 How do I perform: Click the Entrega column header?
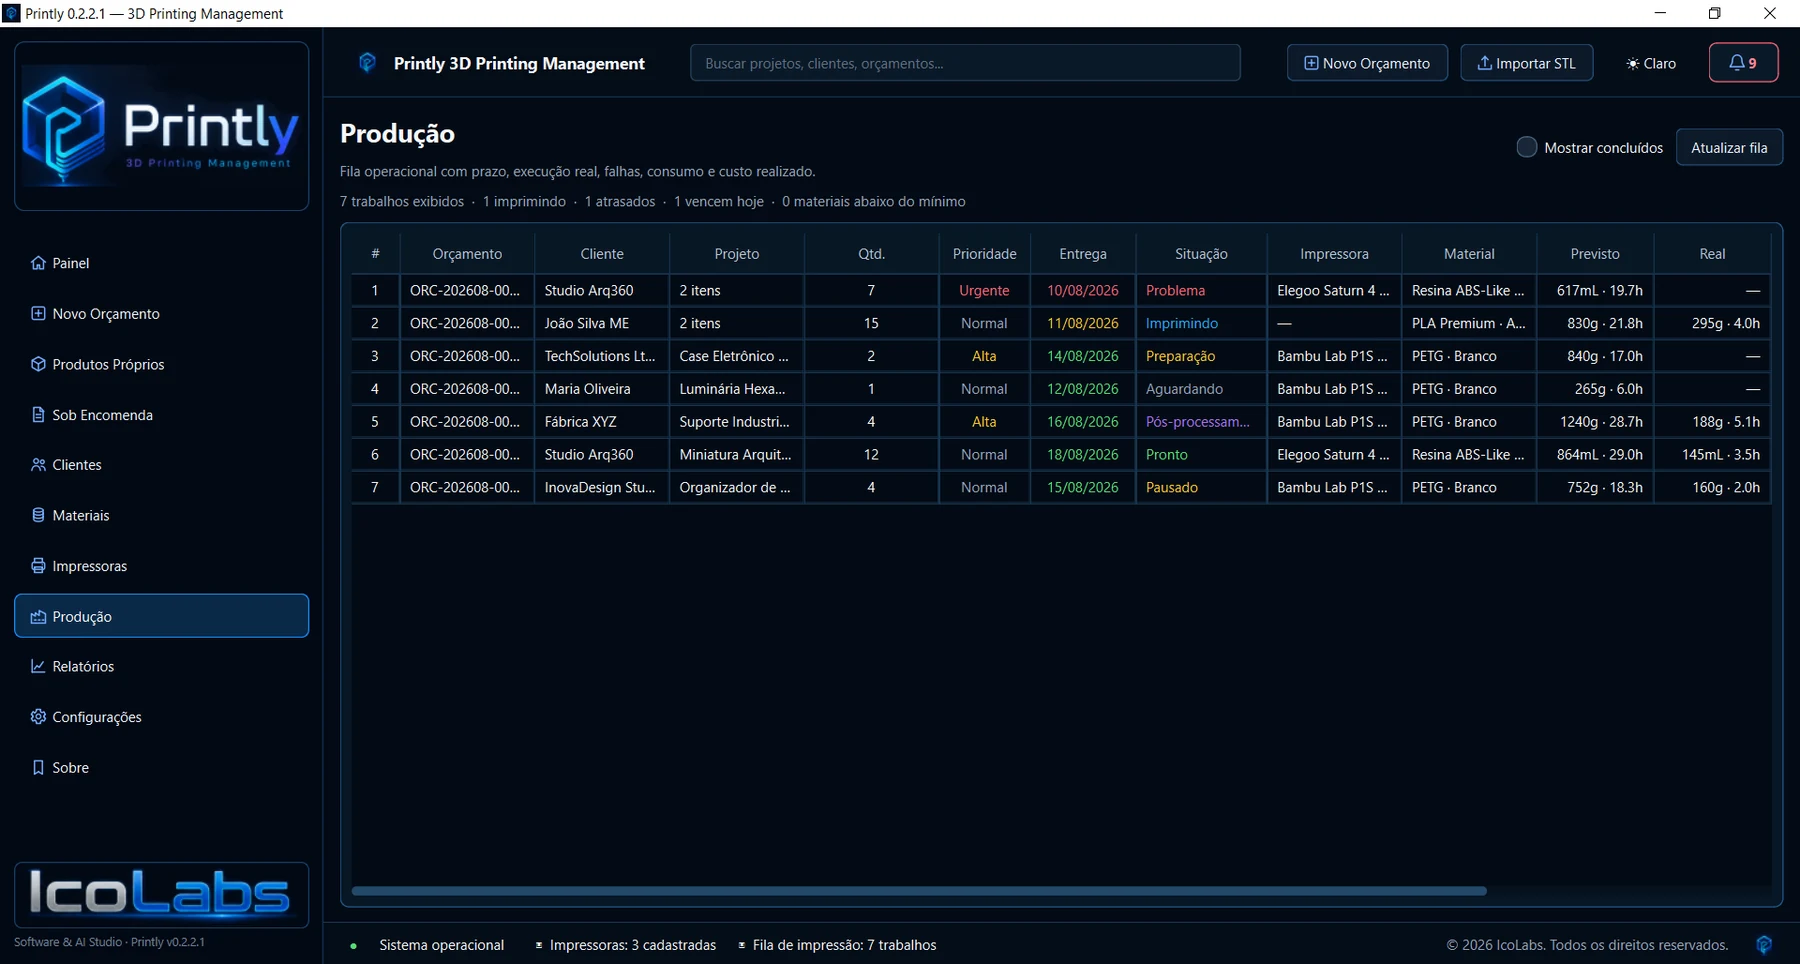pos(1083,254)
